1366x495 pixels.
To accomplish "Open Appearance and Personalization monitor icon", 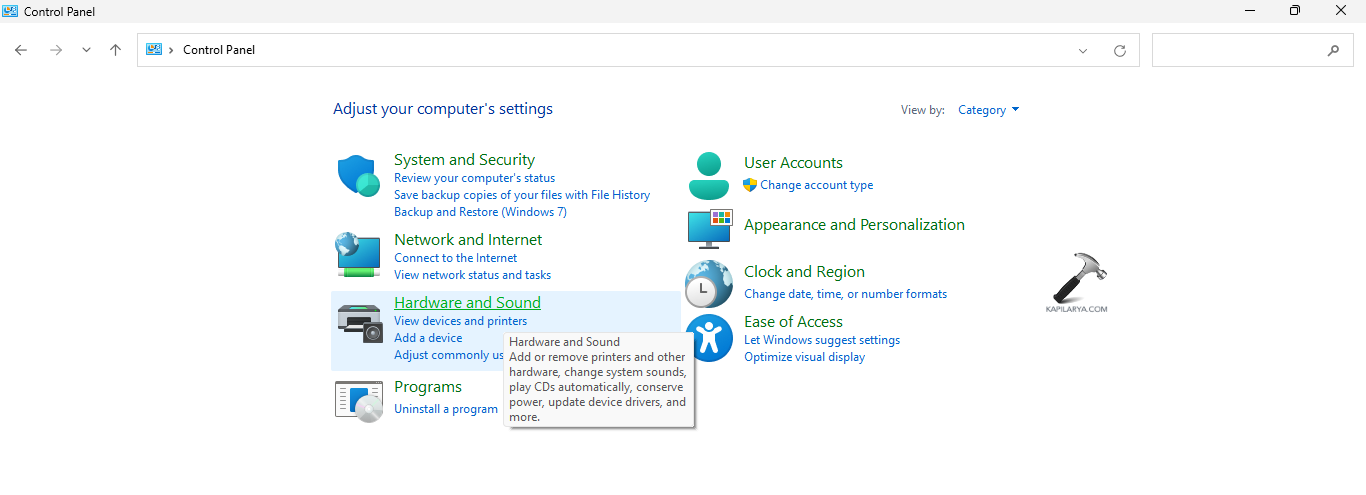I will click(710, 228).
